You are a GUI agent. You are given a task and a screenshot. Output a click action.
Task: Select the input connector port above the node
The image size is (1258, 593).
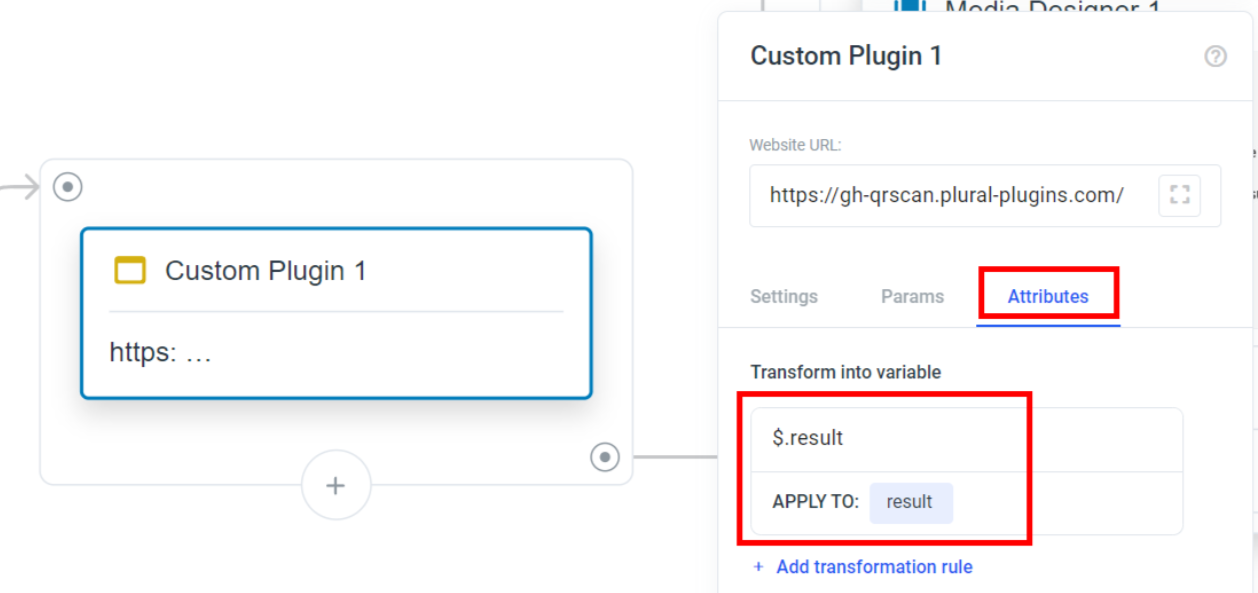[68, 186]
